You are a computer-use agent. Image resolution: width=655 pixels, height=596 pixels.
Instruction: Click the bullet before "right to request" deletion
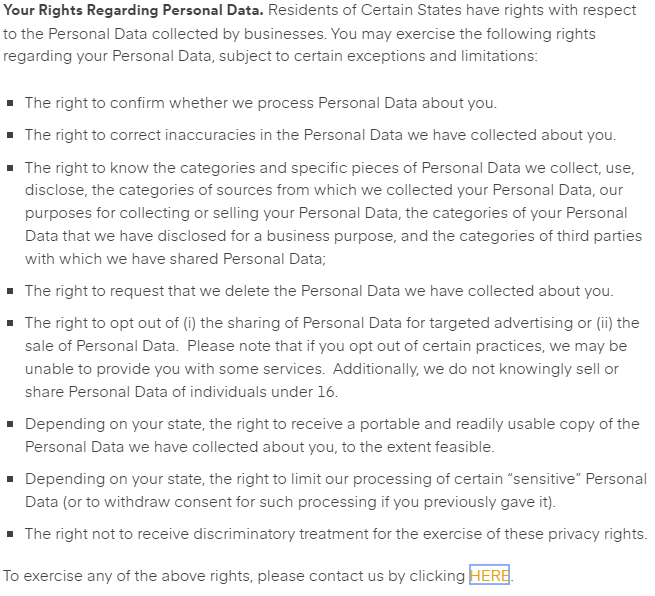point(10,291)
